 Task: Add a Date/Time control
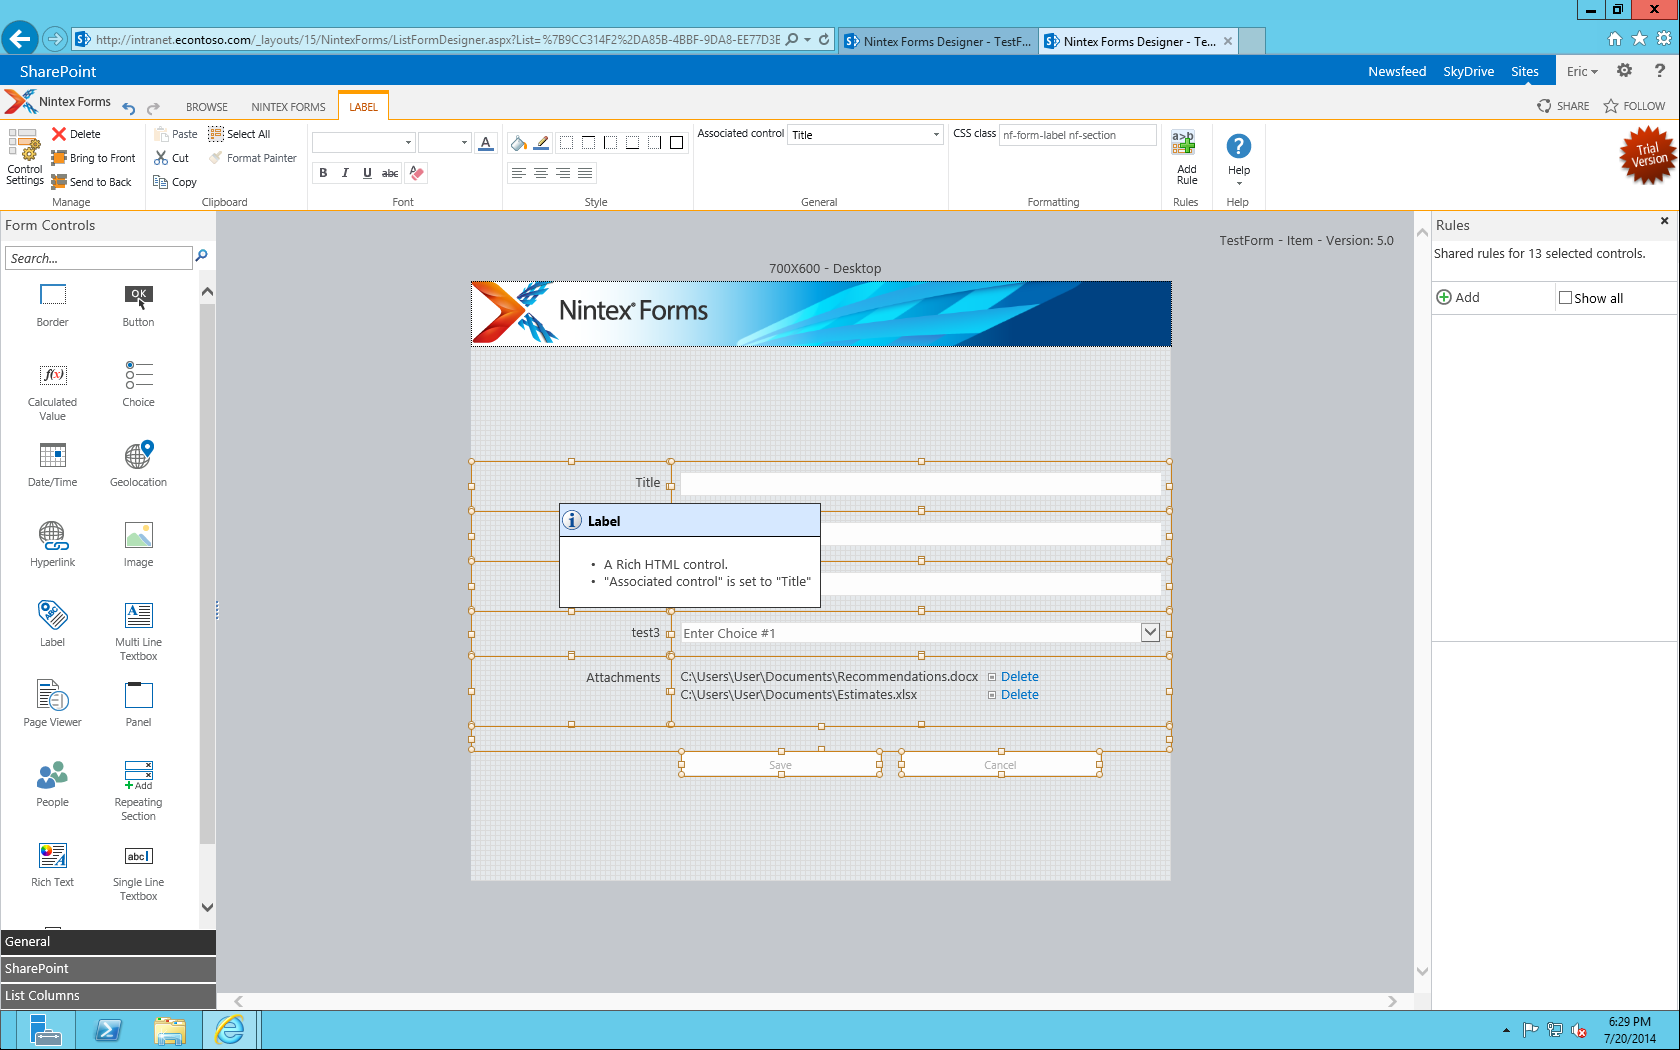point(53,464)
